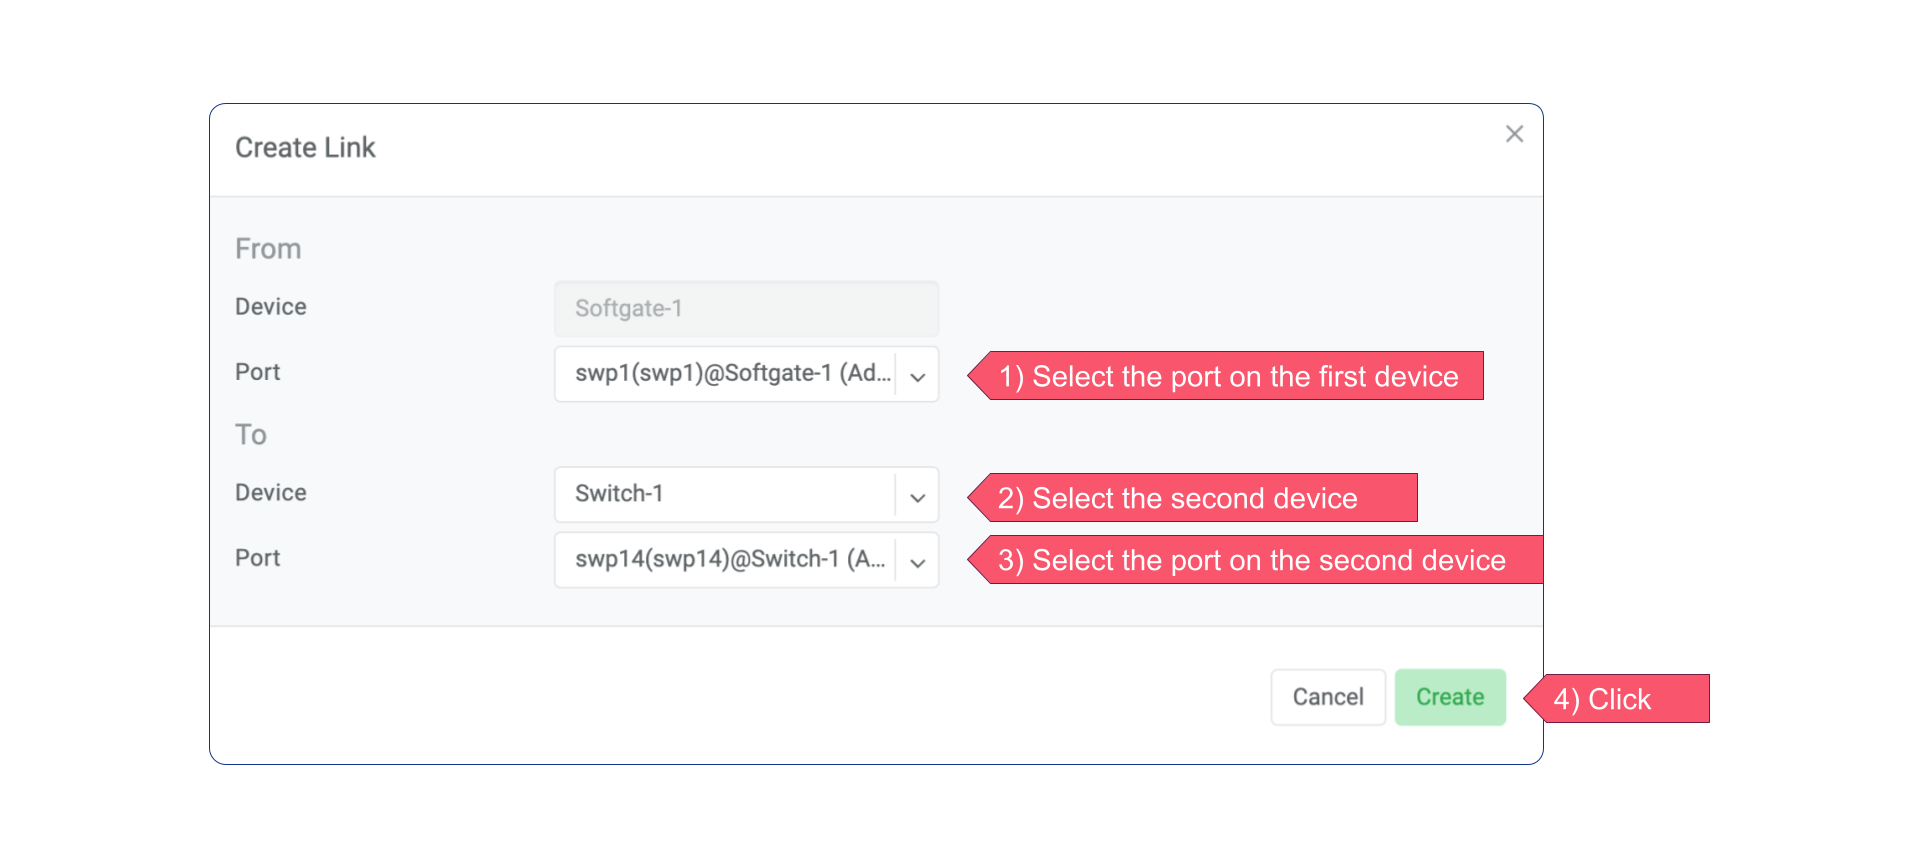
Task: Click the "Select the port on the second device" callout
Action: click(x=1255, y=560)
